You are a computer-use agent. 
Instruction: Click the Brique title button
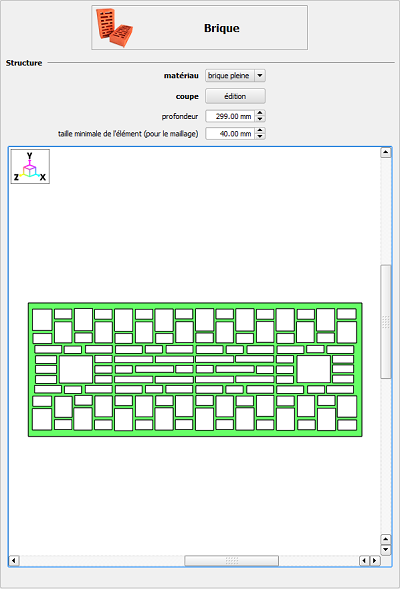click(199, 28)
